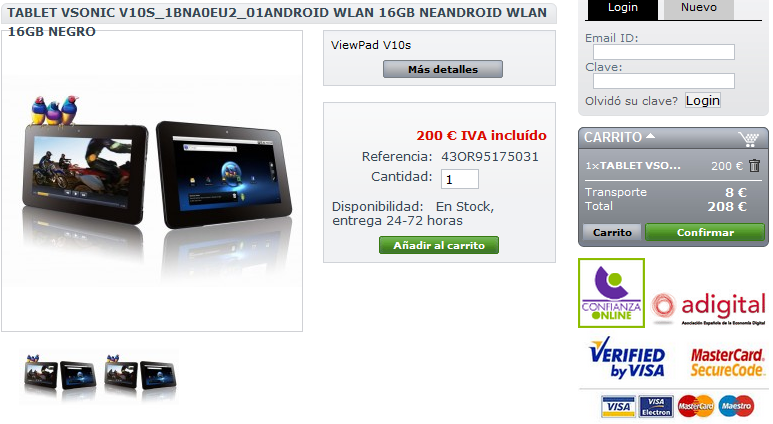Focus the Email ID input field

point(664,52)
